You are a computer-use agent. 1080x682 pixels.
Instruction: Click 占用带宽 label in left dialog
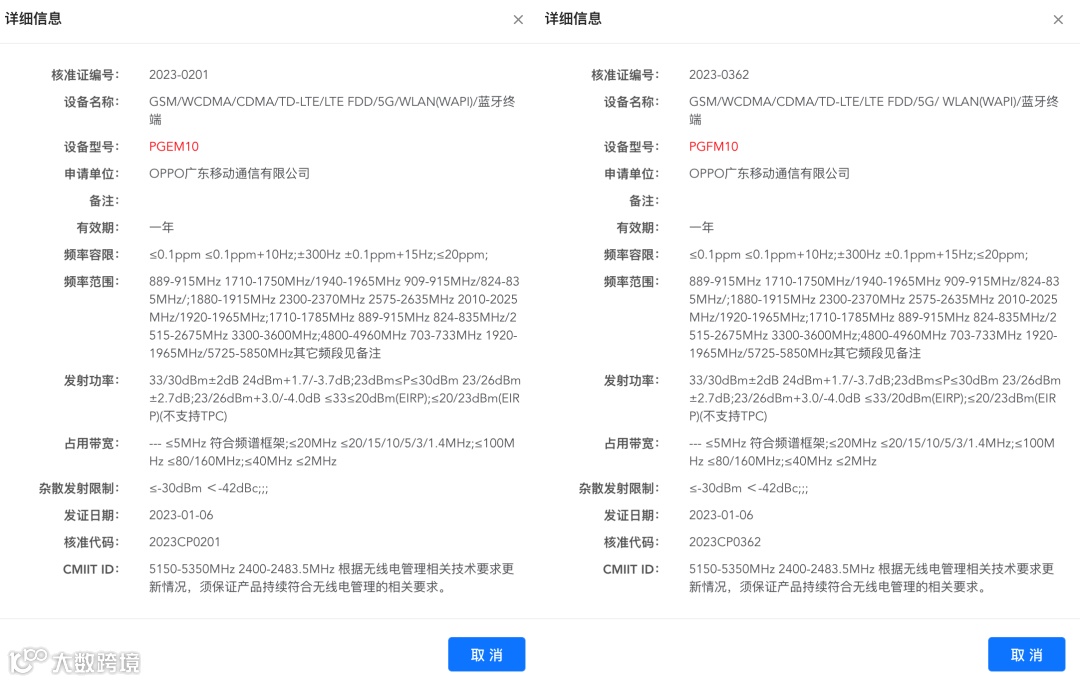pyautogui.click(x=91, y=443)
